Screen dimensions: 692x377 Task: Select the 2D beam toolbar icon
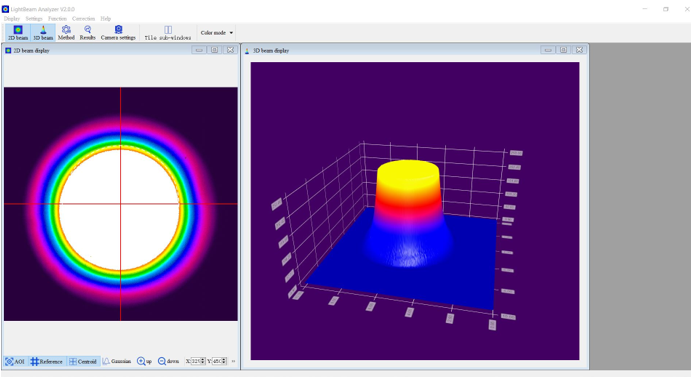[18, 33]
